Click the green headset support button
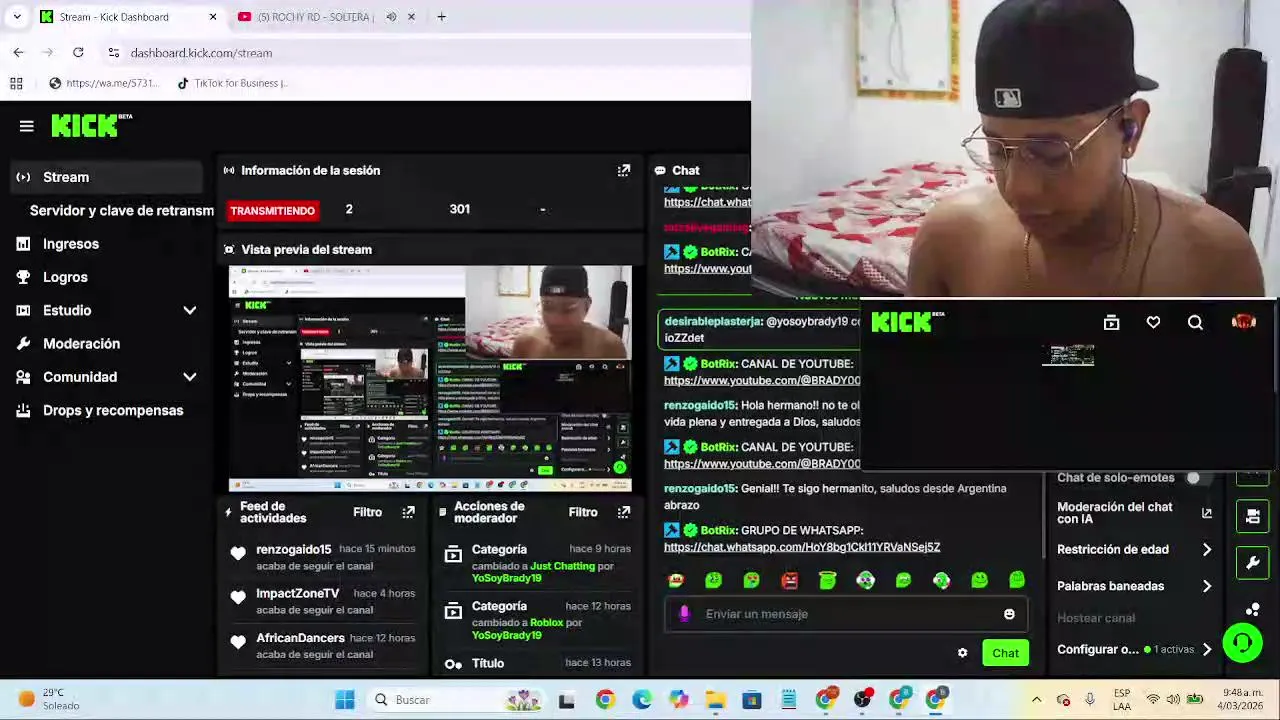1280x720 pixels. pos(1243,642)
